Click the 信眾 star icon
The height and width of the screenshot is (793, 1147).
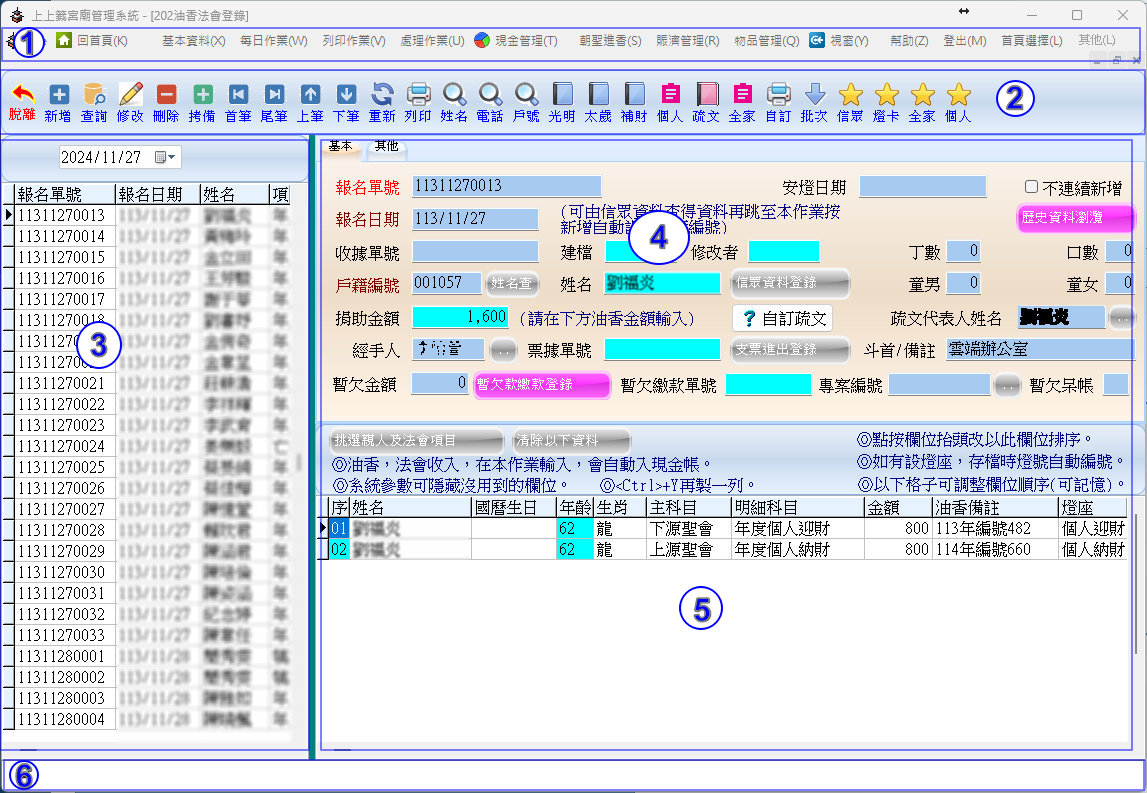(x=850, y=96)
